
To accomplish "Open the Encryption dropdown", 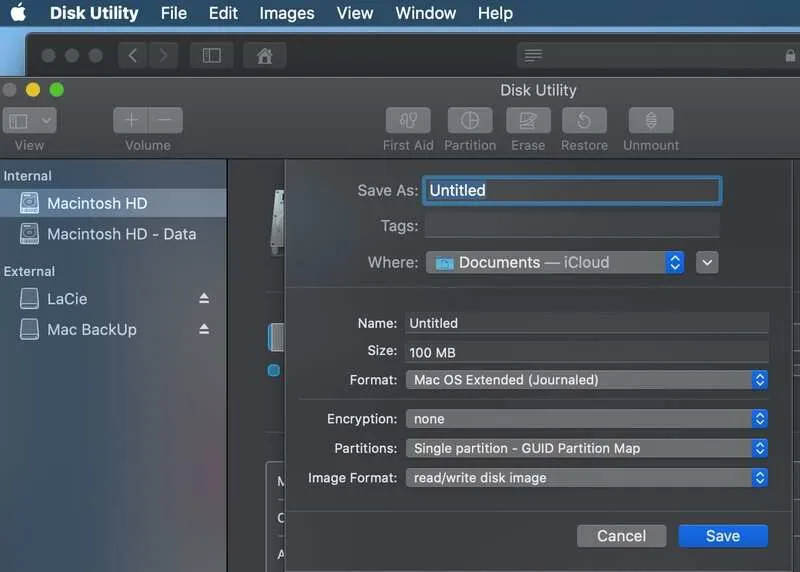I will click(587, 419).
